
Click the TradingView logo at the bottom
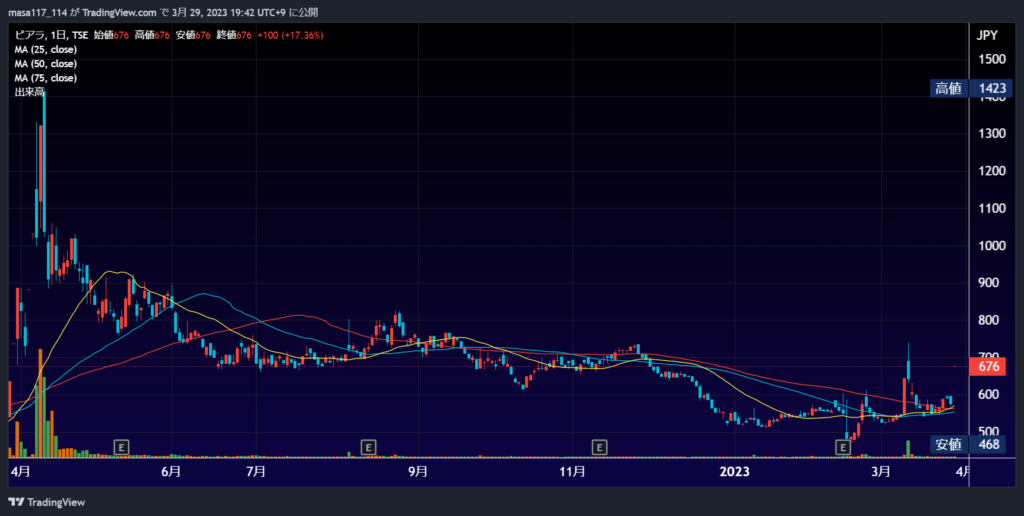click(46, 502)
